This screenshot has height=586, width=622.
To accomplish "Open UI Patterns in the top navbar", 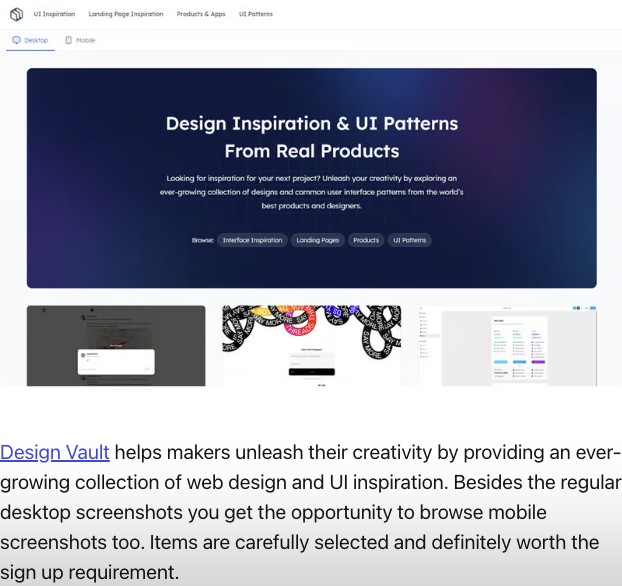I will point(256,14).
